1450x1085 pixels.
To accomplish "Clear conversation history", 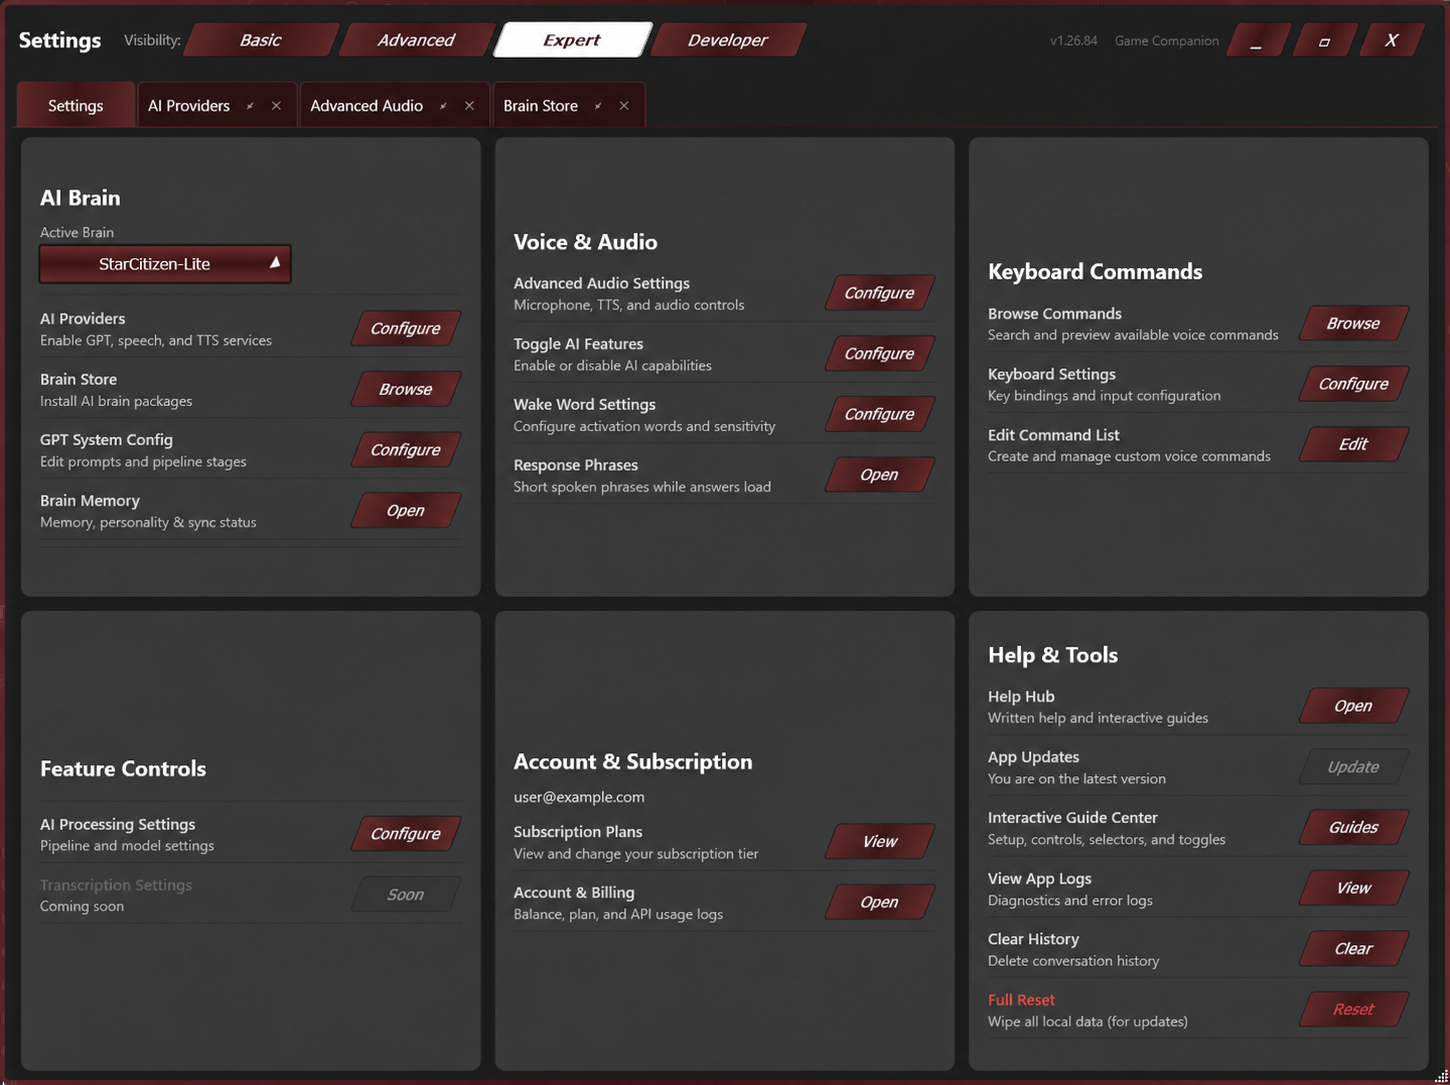I will point(1353,949).
